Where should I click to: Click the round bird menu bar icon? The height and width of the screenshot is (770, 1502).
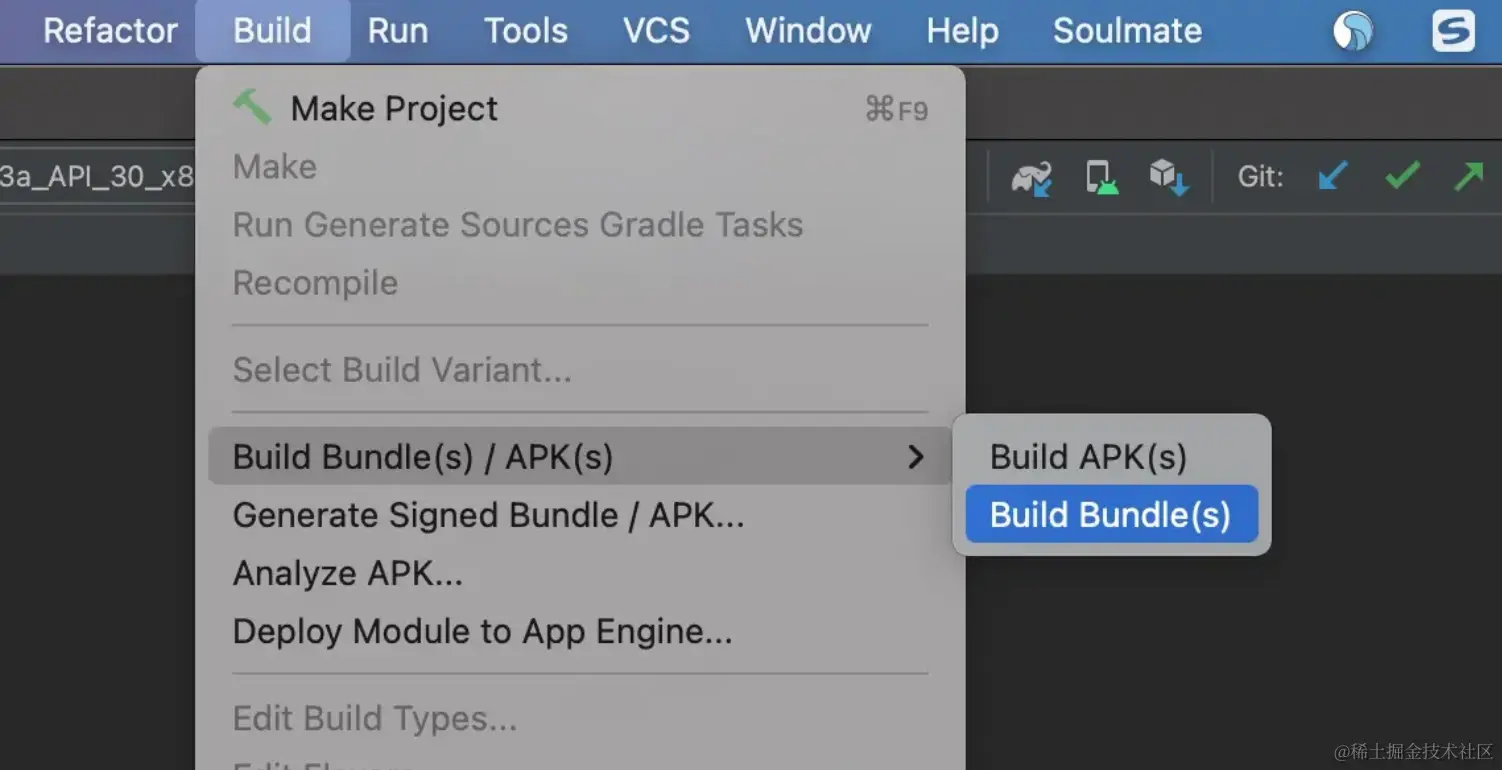click(x=1353, y=30)
